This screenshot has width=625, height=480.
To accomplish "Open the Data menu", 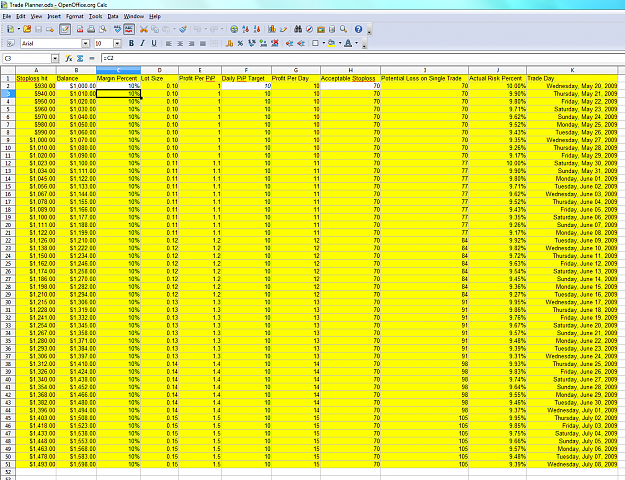I will click(x=113, y=16).
